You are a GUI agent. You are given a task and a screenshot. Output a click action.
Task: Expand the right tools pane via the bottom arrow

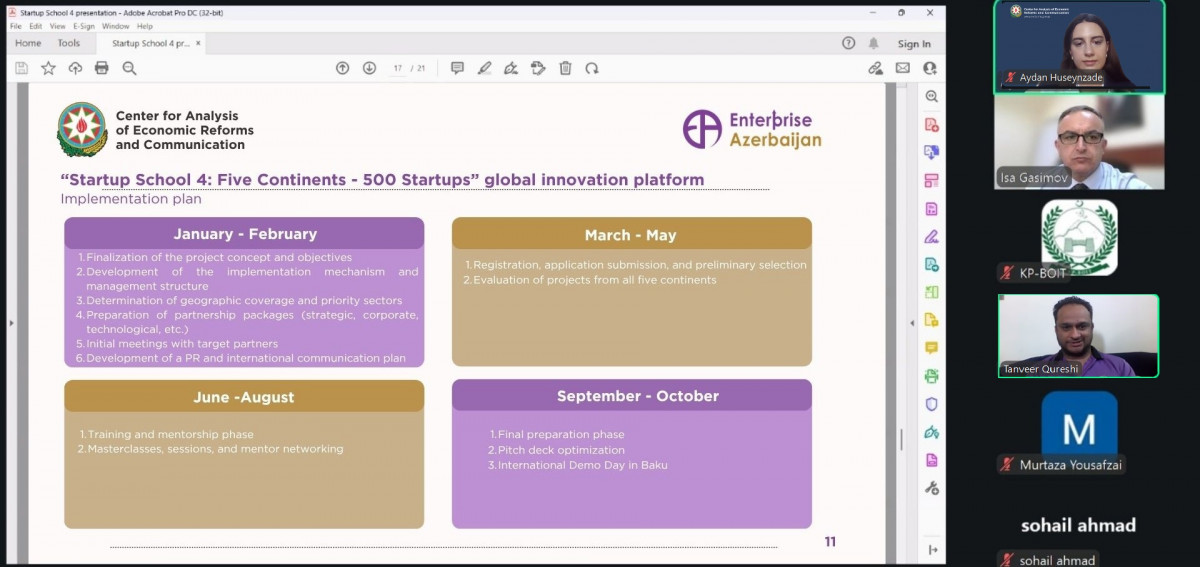pyautogui.click(x=931, y=549)
